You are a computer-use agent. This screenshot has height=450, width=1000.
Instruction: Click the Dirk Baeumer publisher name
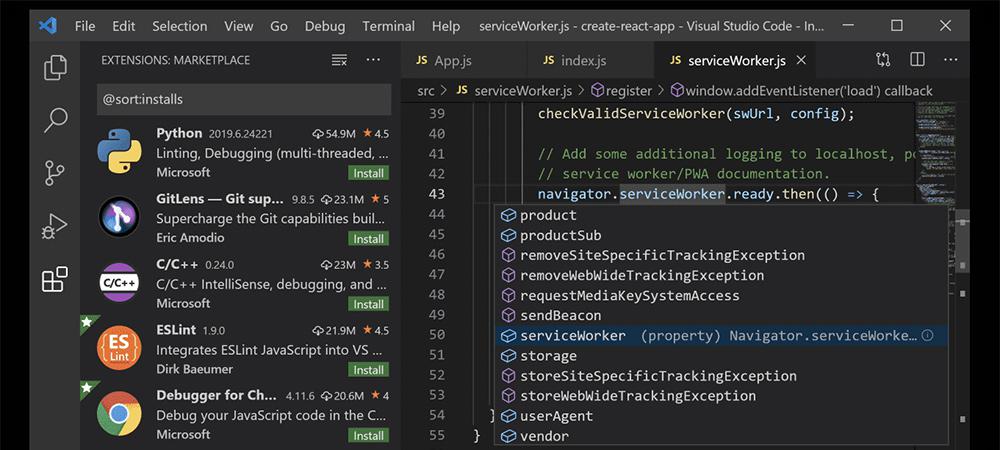(x=195, y=369)
